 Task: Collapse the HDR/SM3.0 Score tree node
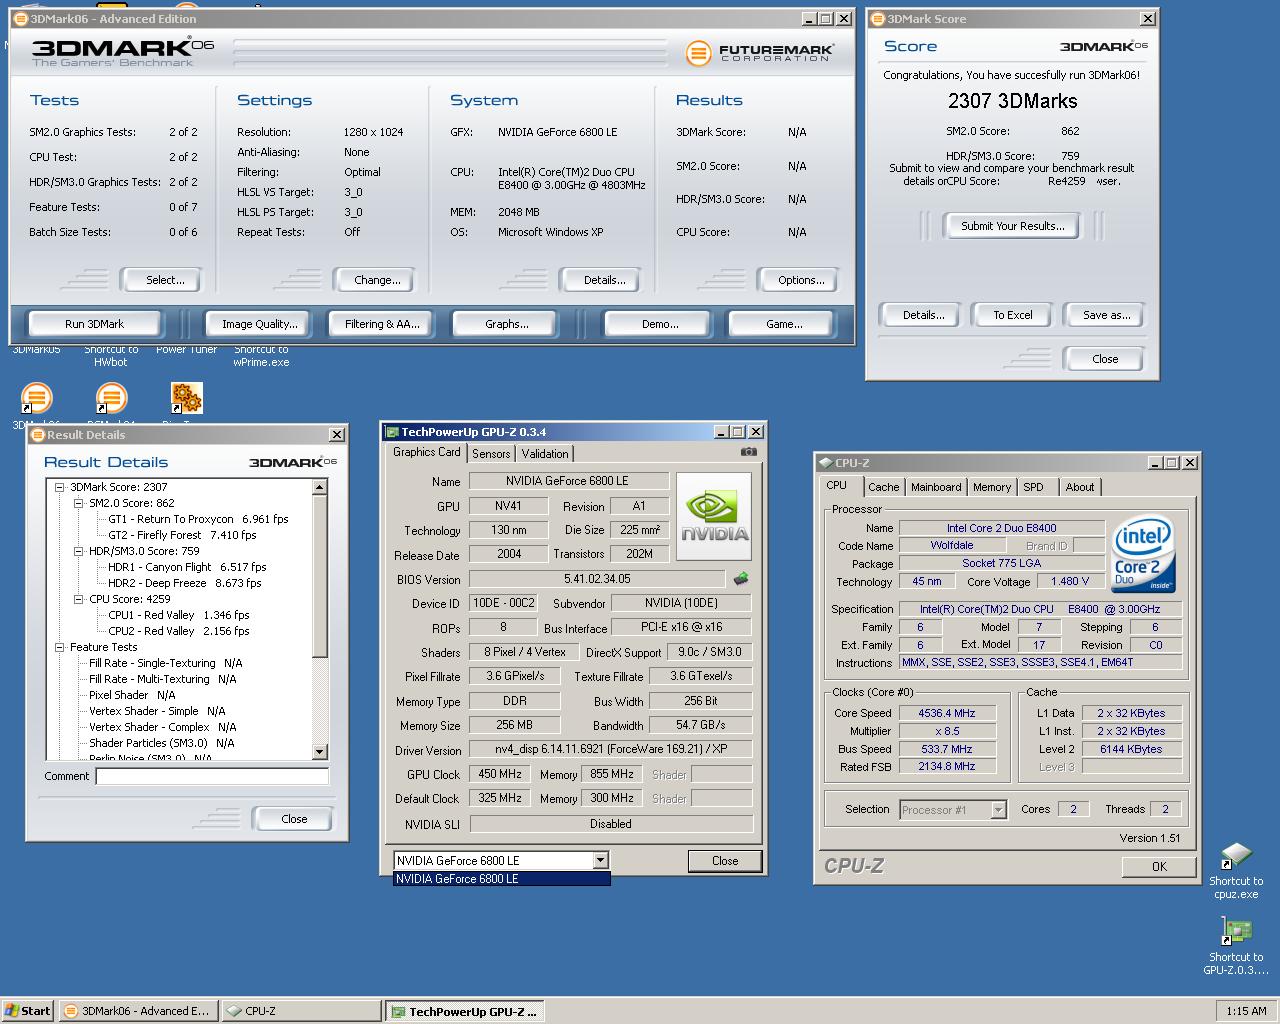click(79, 551)
